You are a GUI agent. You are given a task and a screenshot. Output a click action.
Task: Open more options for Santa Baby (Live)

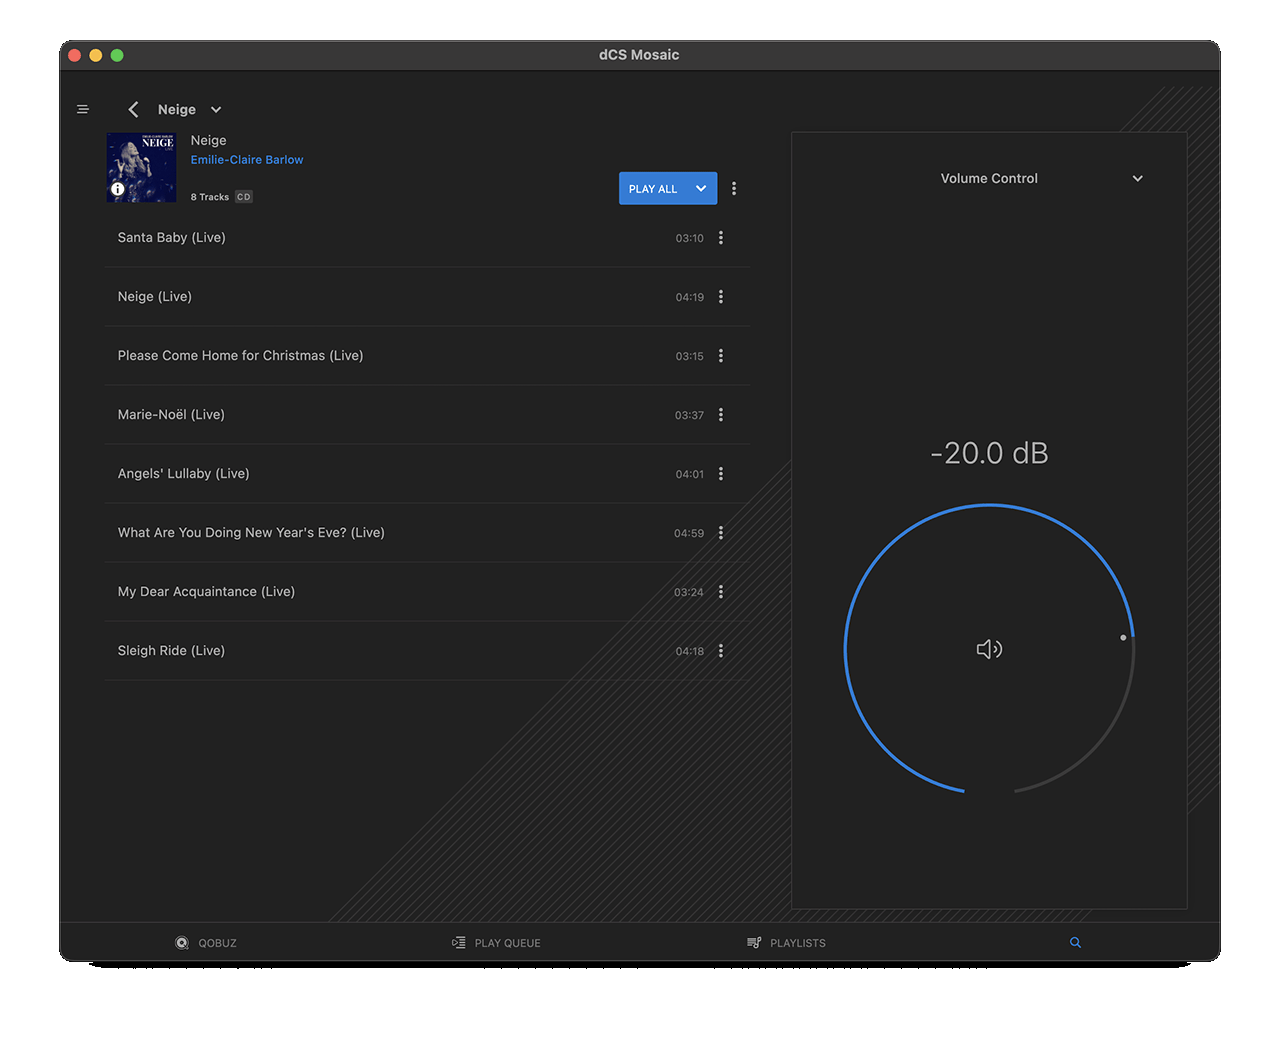(x=721, y=238)
